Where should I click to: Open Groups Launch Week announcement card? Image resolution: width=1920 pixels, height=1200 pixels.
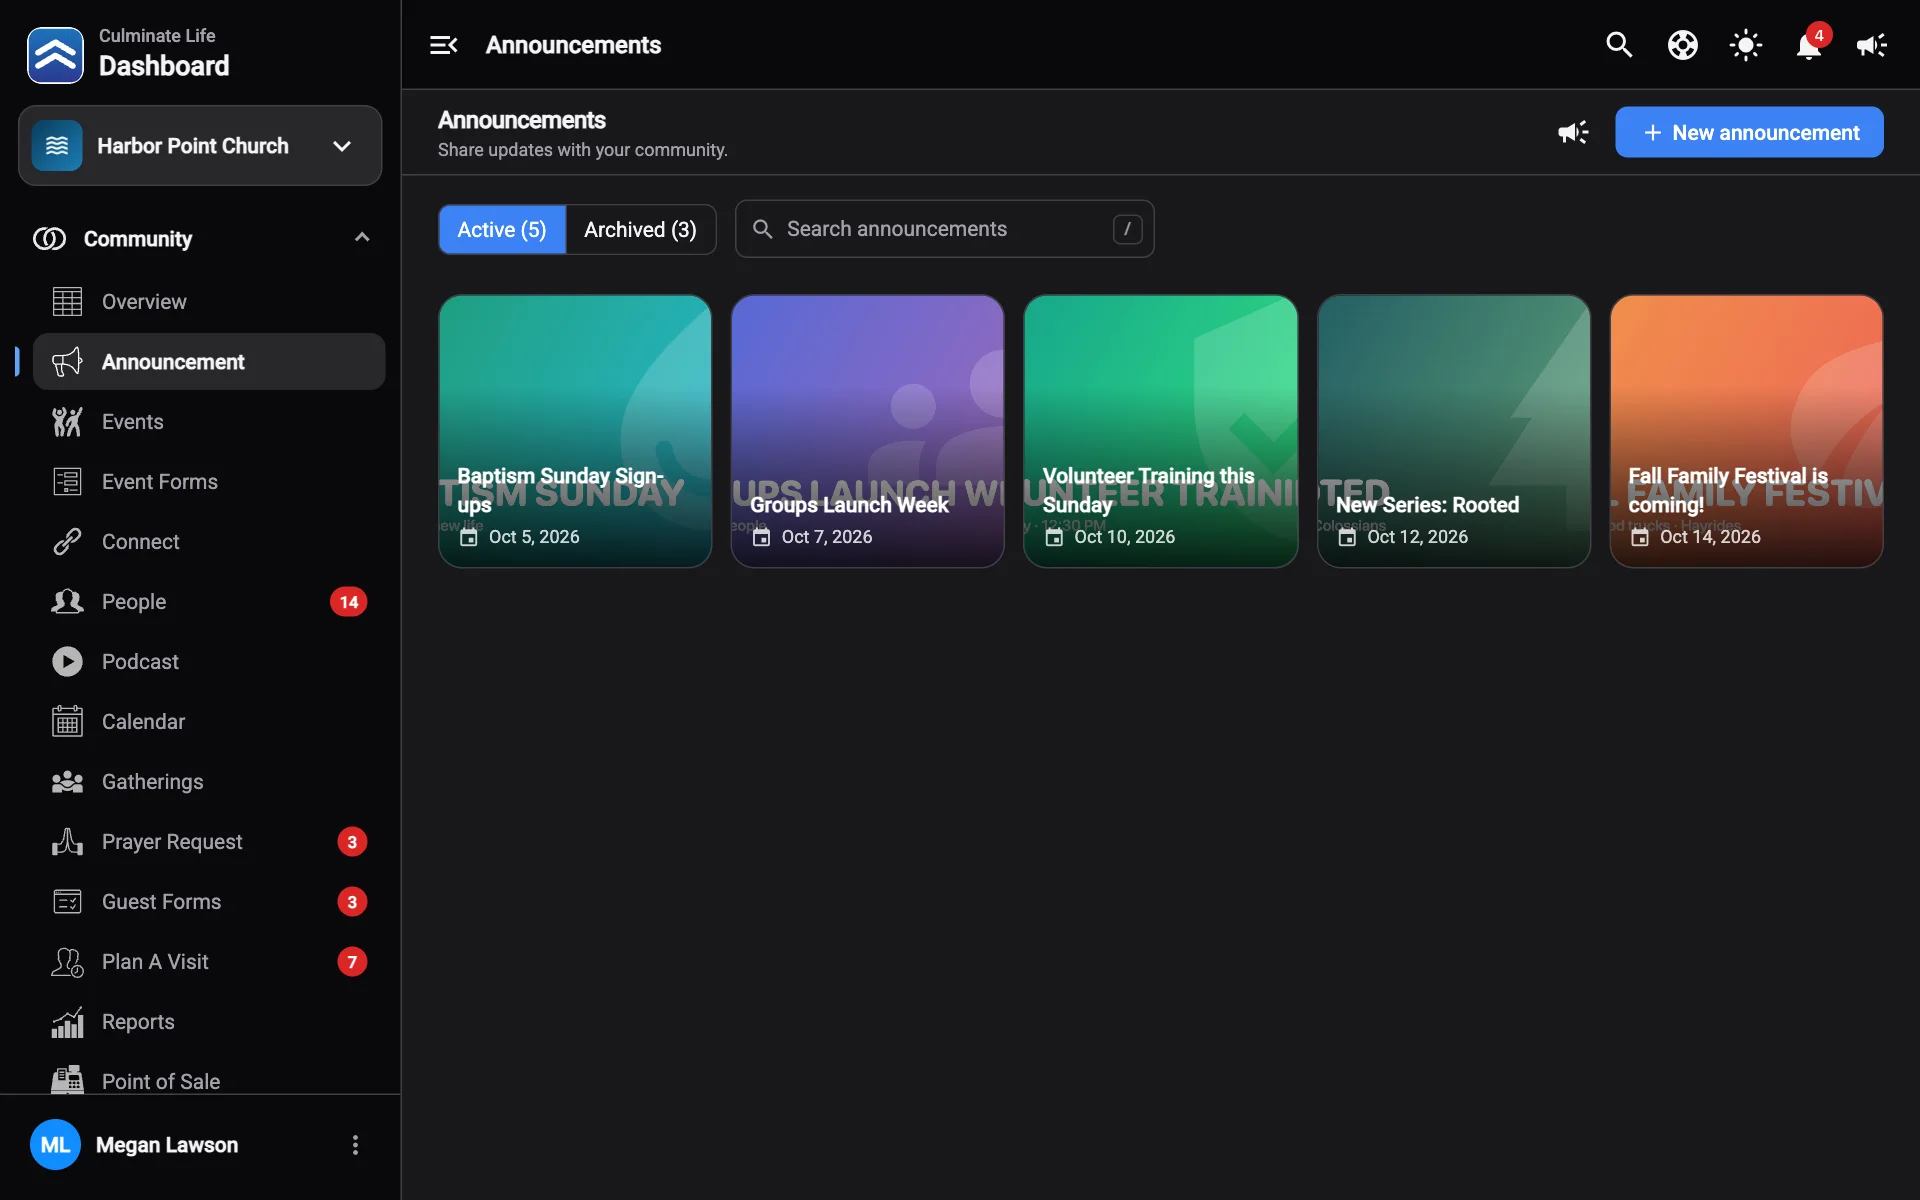point(867,431)
